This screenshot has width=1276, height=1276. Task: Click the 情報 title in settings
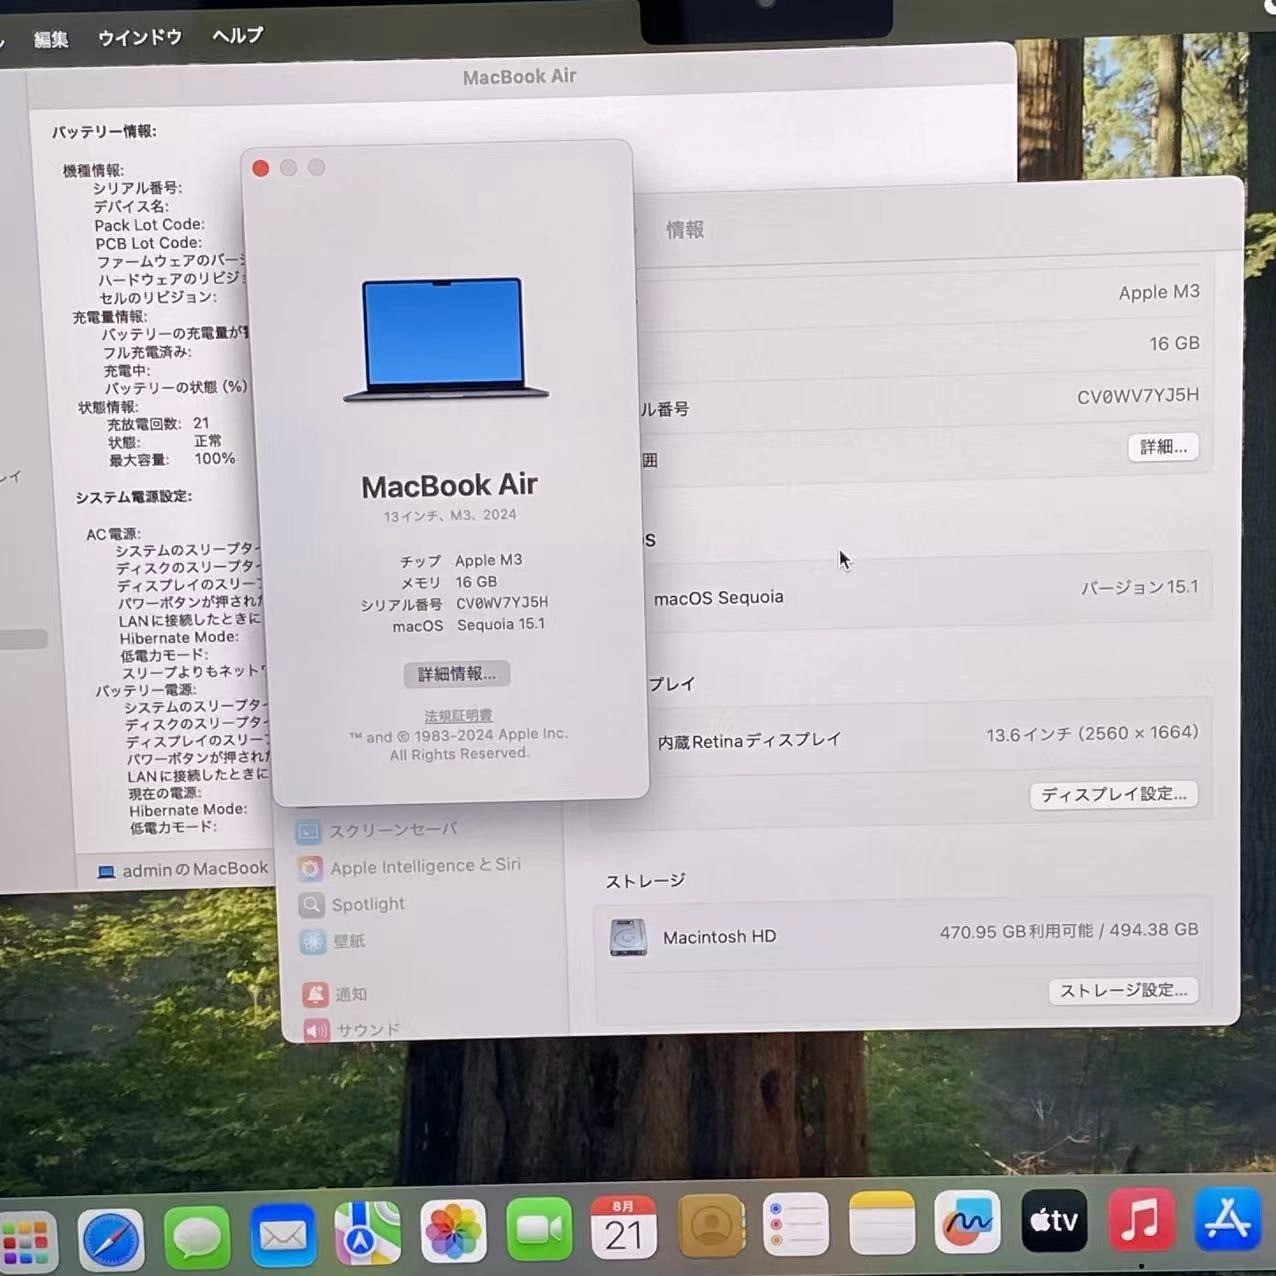(x=685, y=230)
